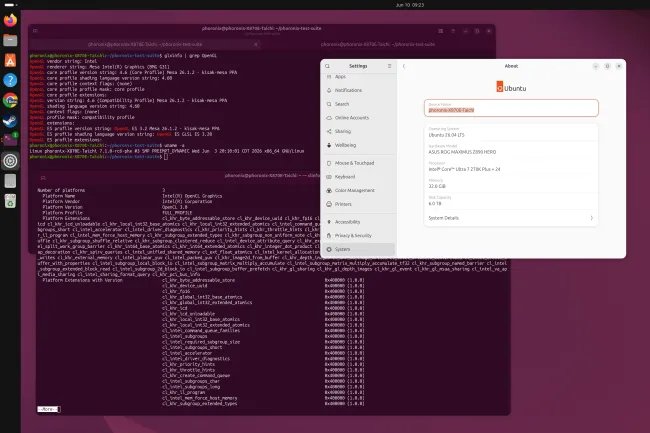Select Privacy & Security in Settings
650x433 pixels.
359,236
